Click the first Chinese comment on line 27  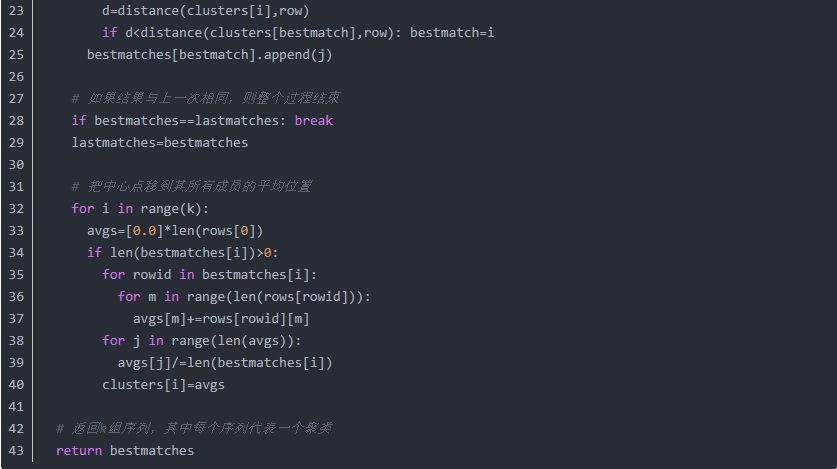205,98
